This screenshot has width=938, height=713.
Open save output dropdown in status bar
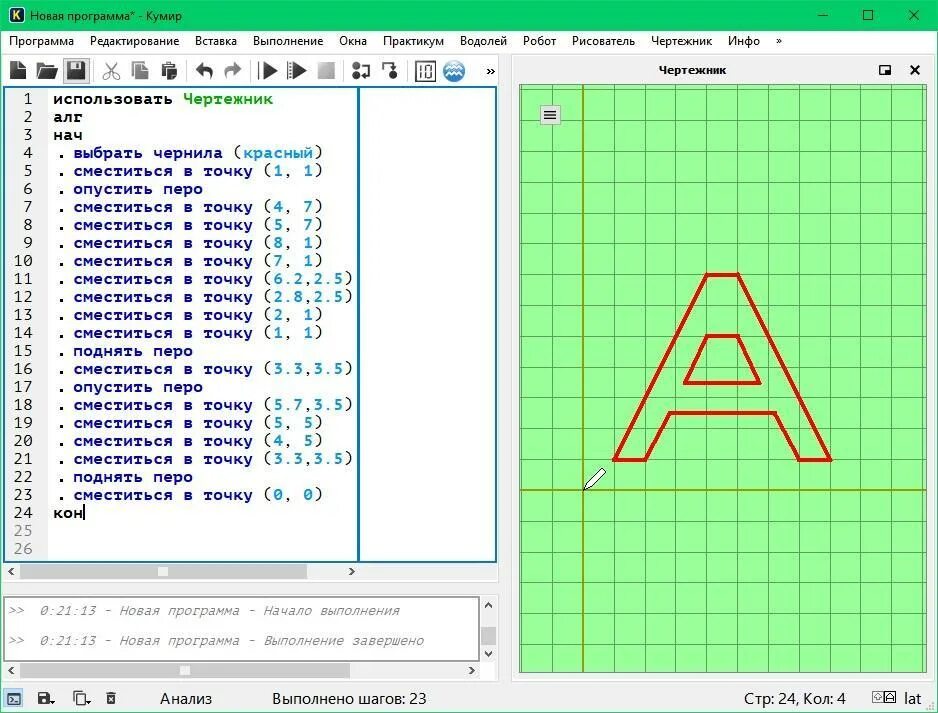[x=45, y=698]
